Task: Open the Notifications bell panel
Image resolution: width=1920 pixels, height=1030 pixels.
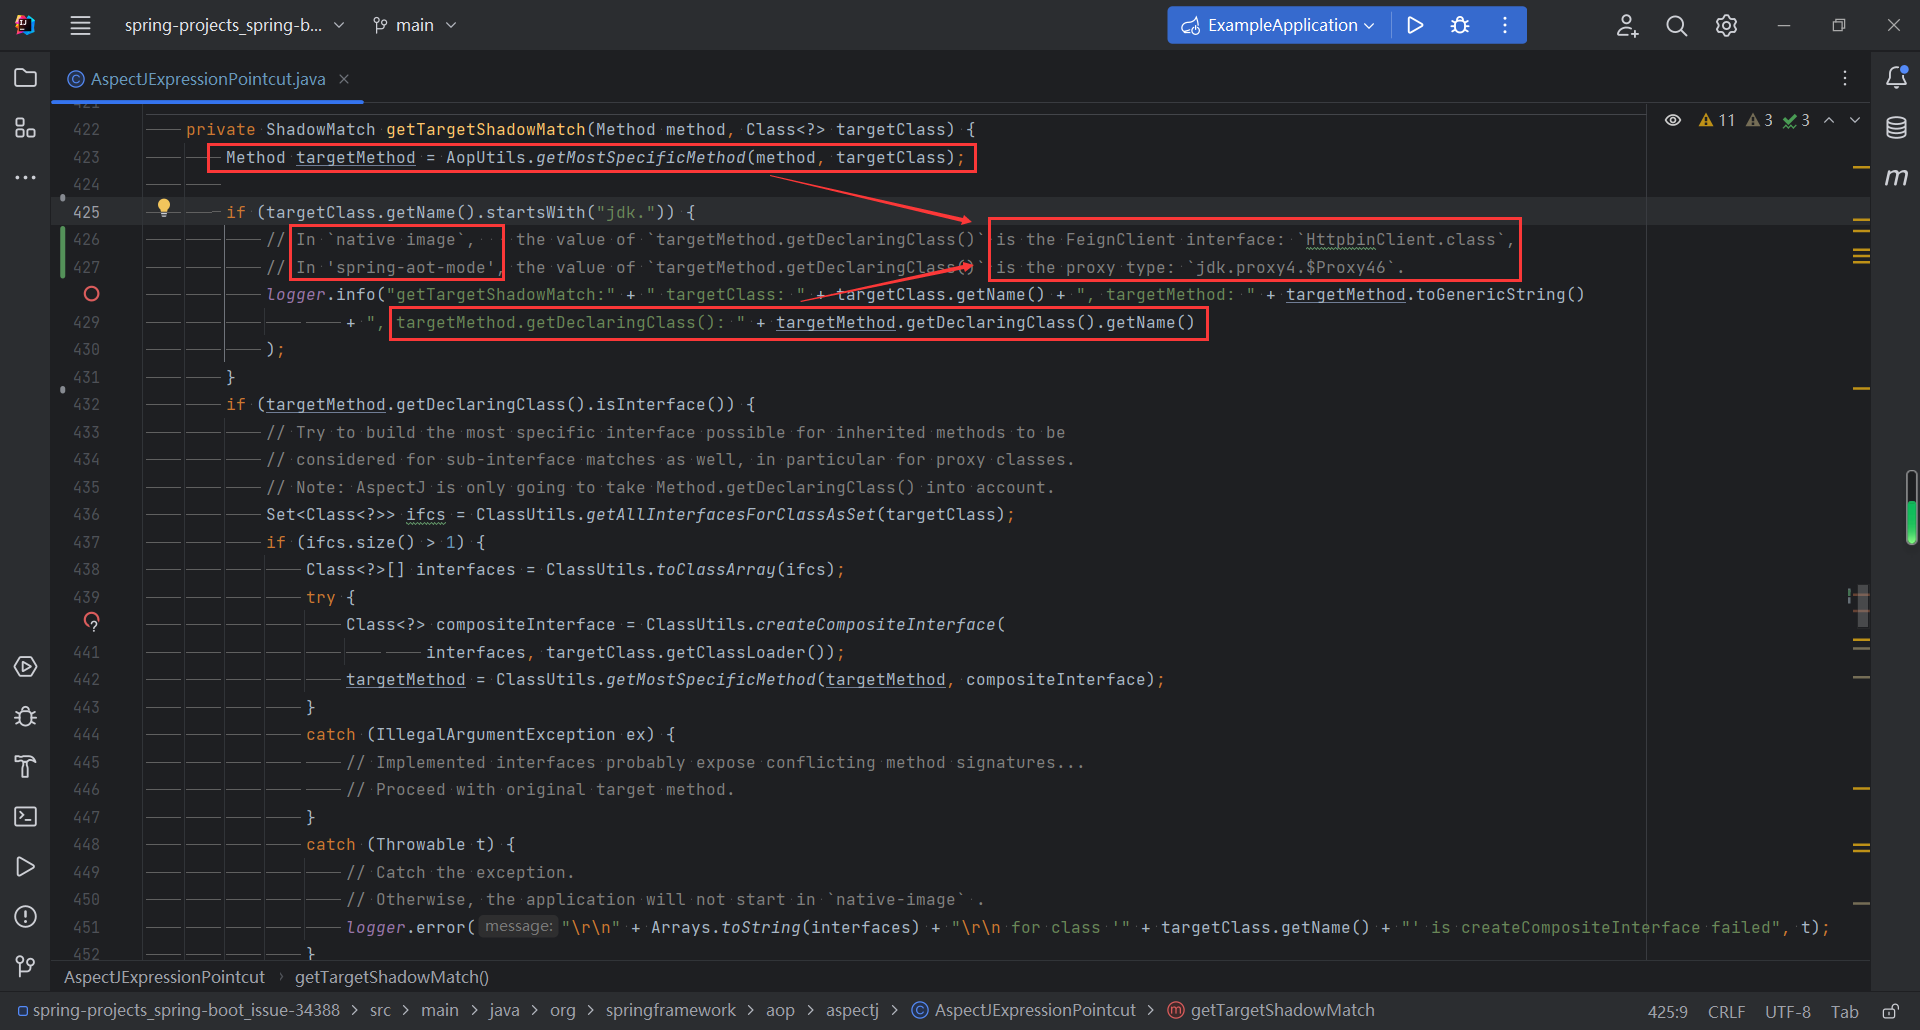Action: pos(1896,78)
